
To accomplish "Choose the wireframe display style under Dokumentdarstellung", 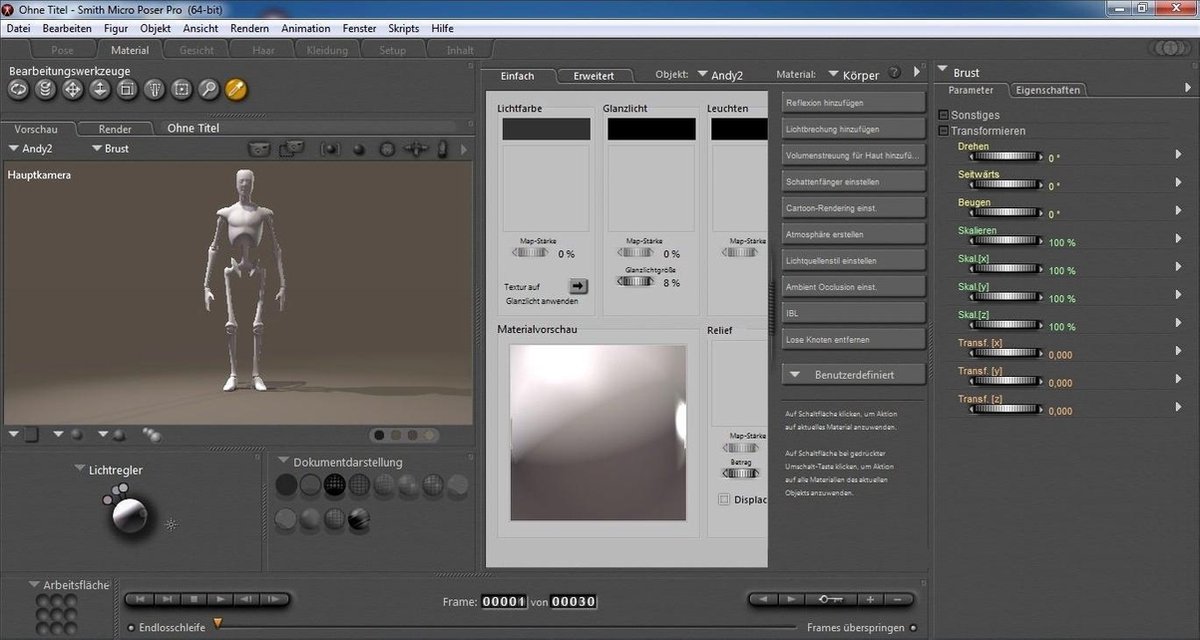I will pos(333,484).
